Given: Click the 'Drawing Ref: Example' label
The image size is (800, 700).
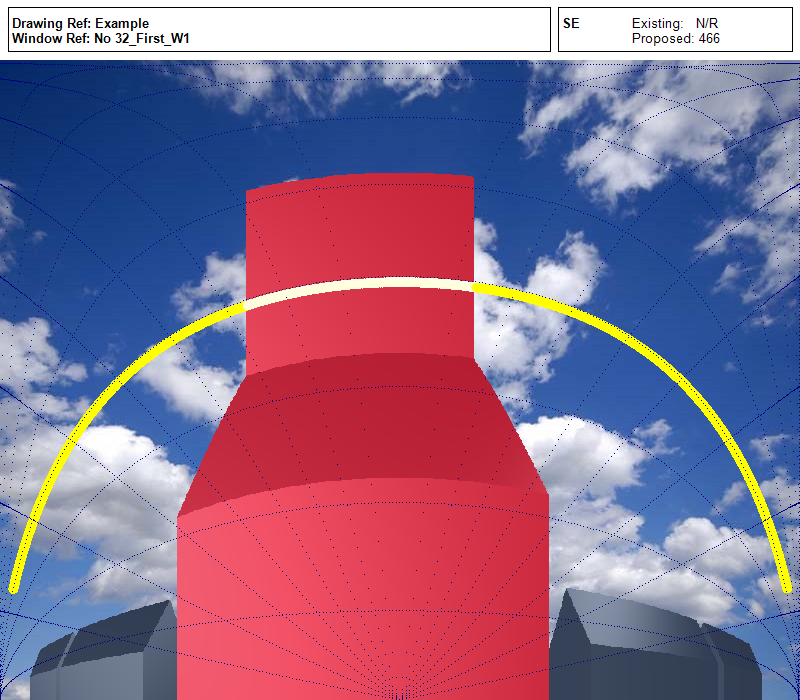Looking at the screenshot, I should (80, 23).
